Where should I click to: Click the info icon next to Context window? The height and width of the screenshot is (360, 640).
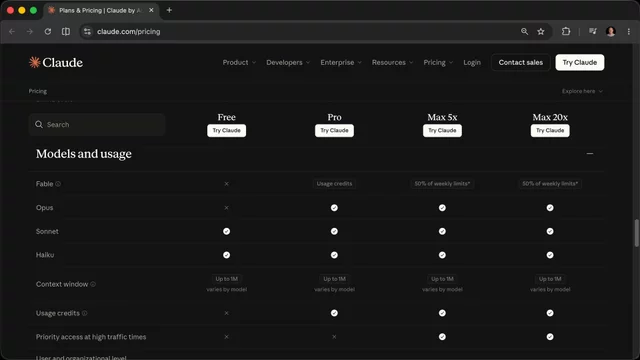(93, 284)
